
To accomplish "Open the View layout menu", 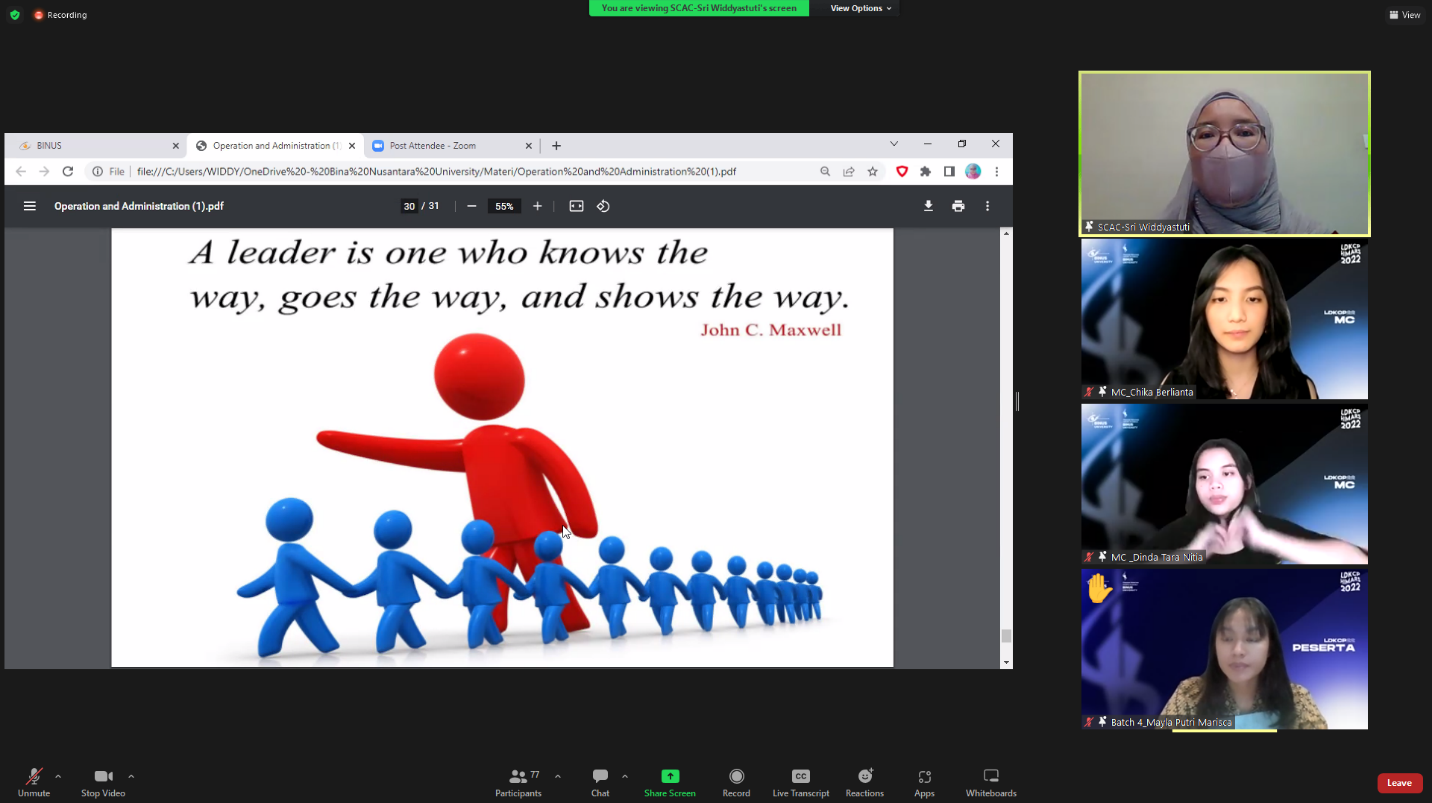I will click(x=1405, y=15).
